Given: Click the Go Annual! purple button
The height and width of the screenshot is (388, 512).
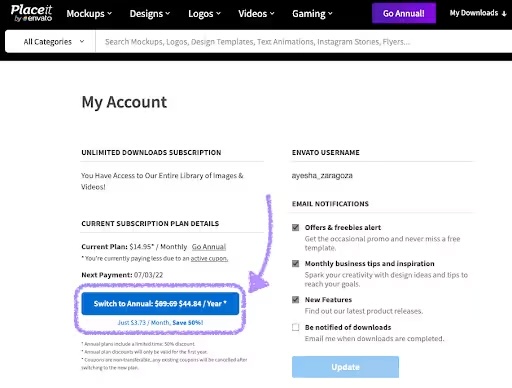Looking at the screenshot, I should 404,13.
